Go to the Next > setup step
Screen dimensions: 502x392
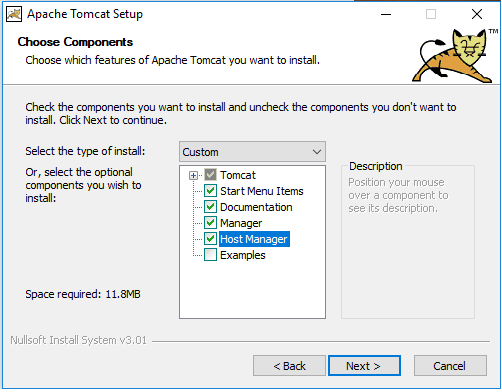(x=364, y=366)
